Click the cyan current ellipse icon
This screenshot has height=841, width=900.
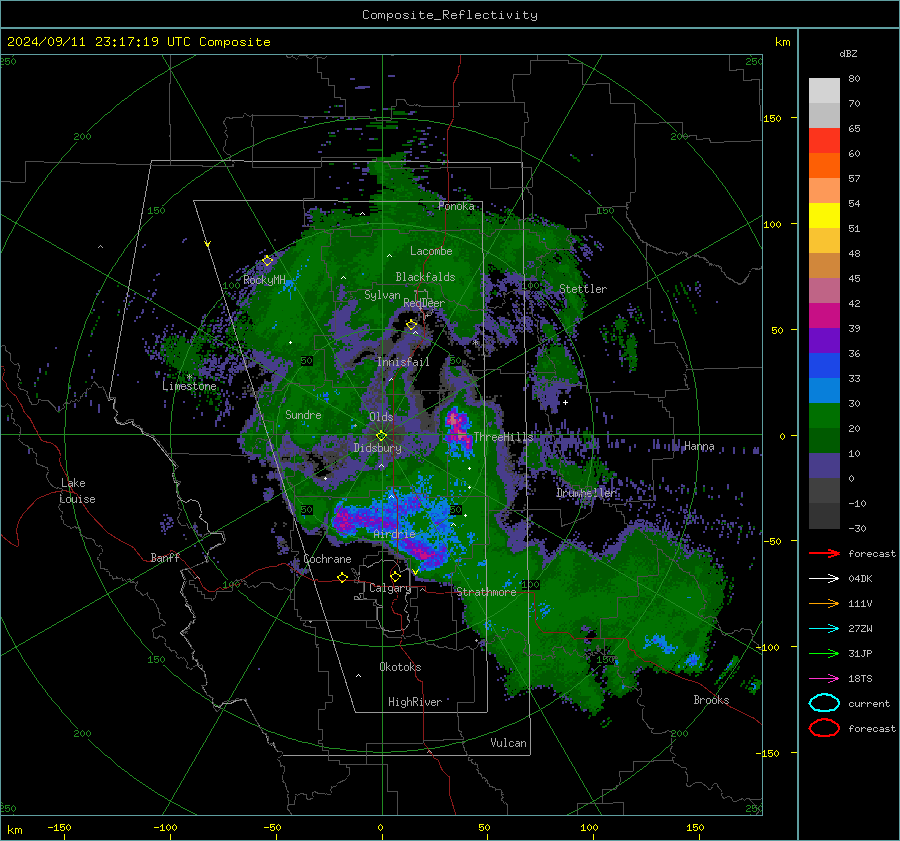coord(824,703)
